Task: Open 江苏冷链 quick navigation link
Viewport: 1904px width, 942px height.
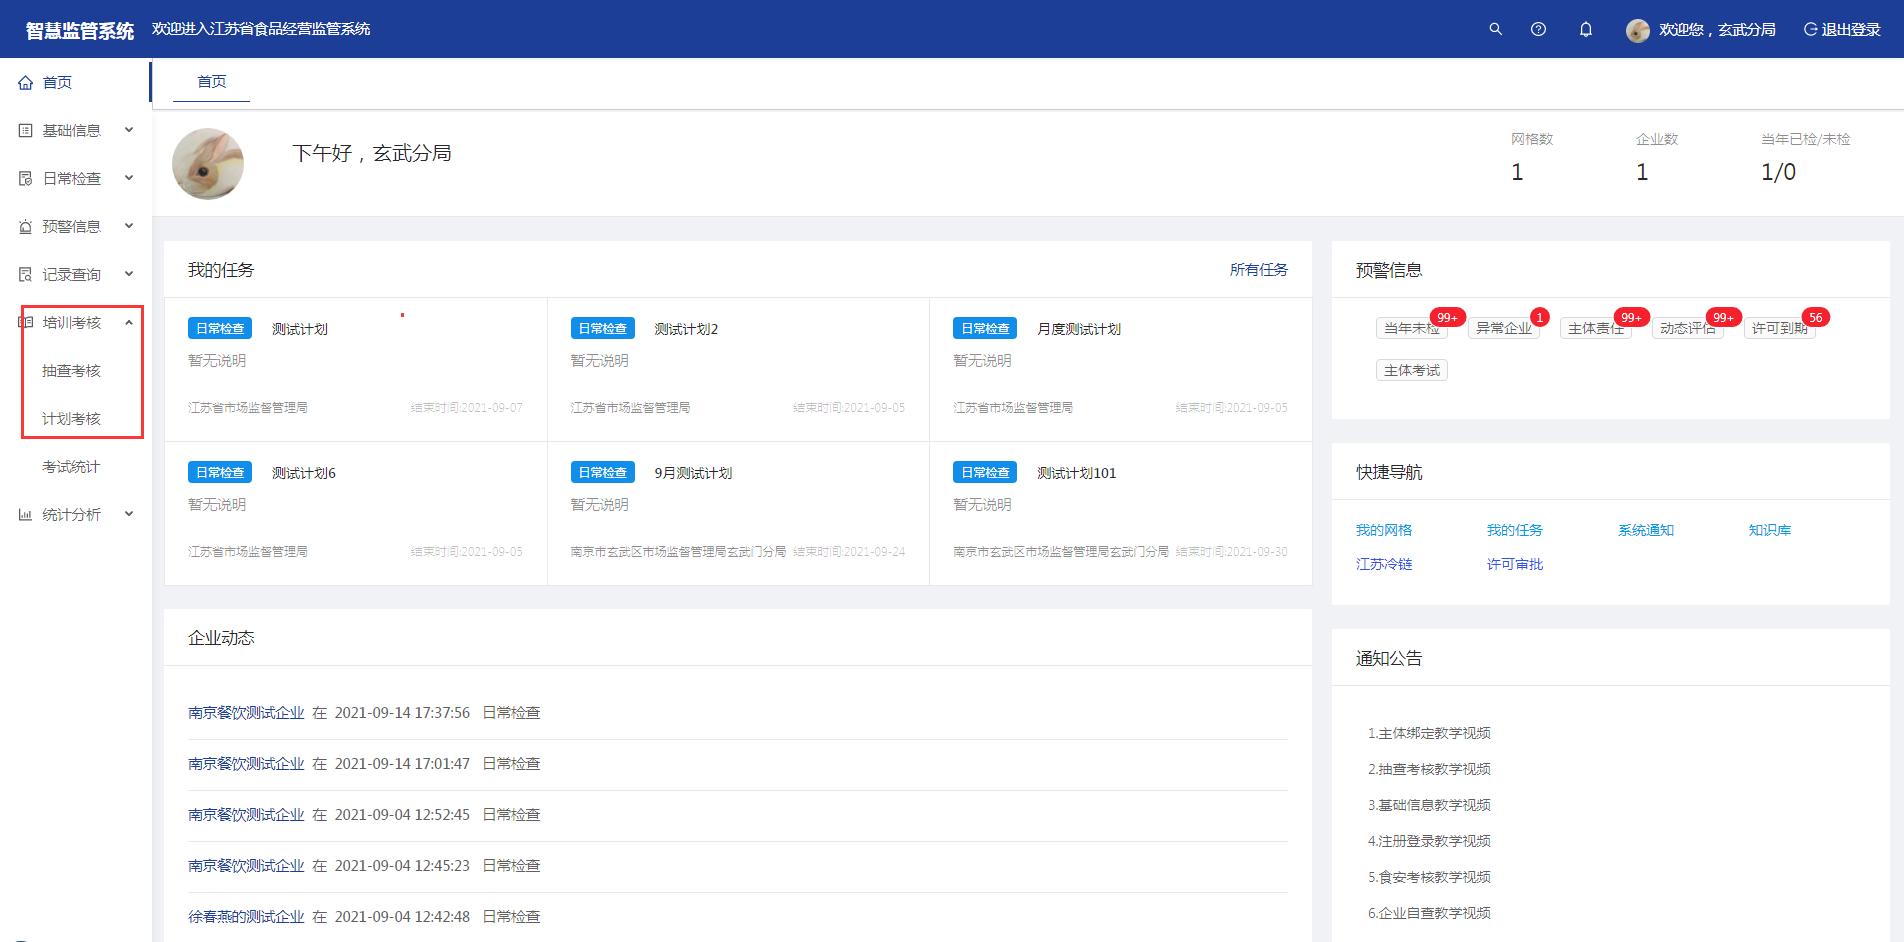Action: 1383,564
